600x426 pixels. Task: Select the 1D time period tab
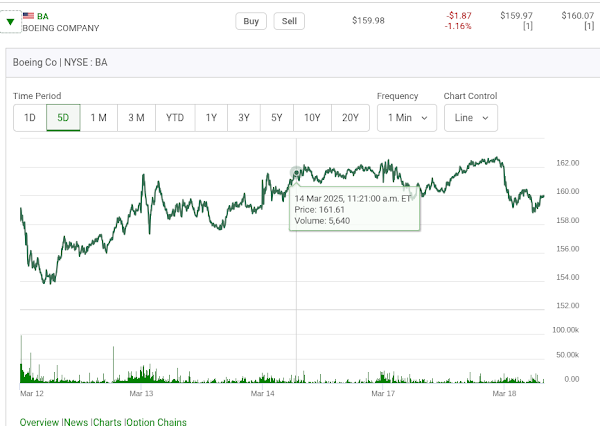click(30, 118)
